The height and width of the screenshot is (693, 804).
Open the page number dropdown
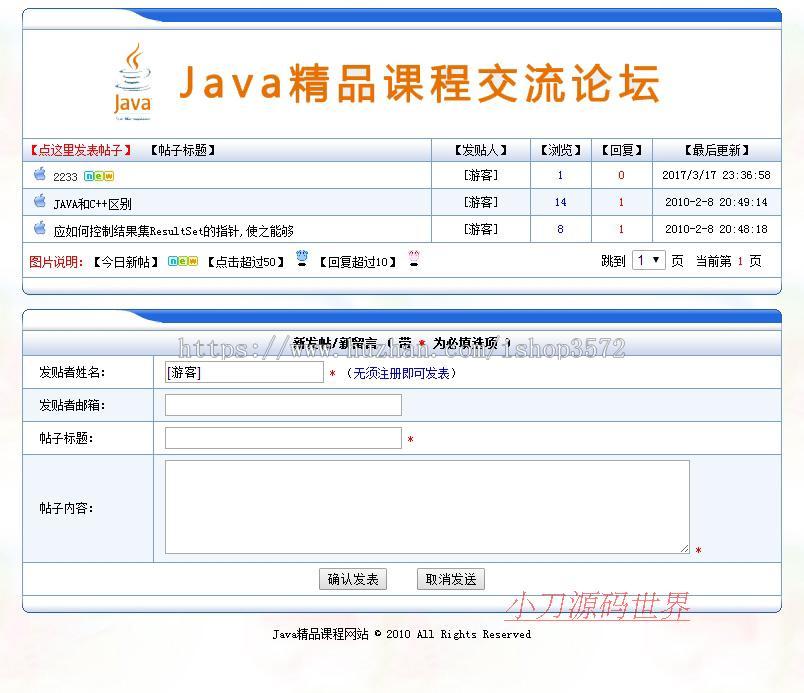click(x=648, y=260)
